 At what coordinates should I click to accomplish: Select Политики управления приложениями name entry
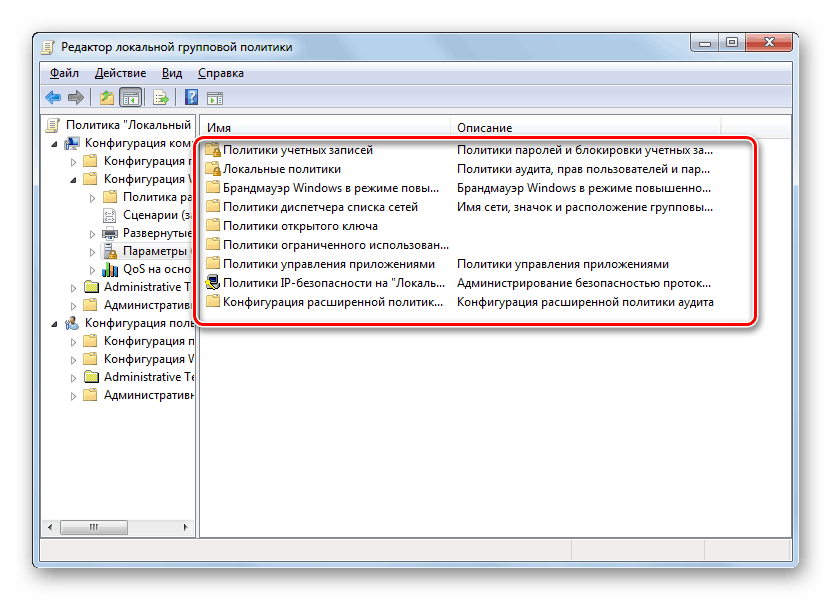329,264
